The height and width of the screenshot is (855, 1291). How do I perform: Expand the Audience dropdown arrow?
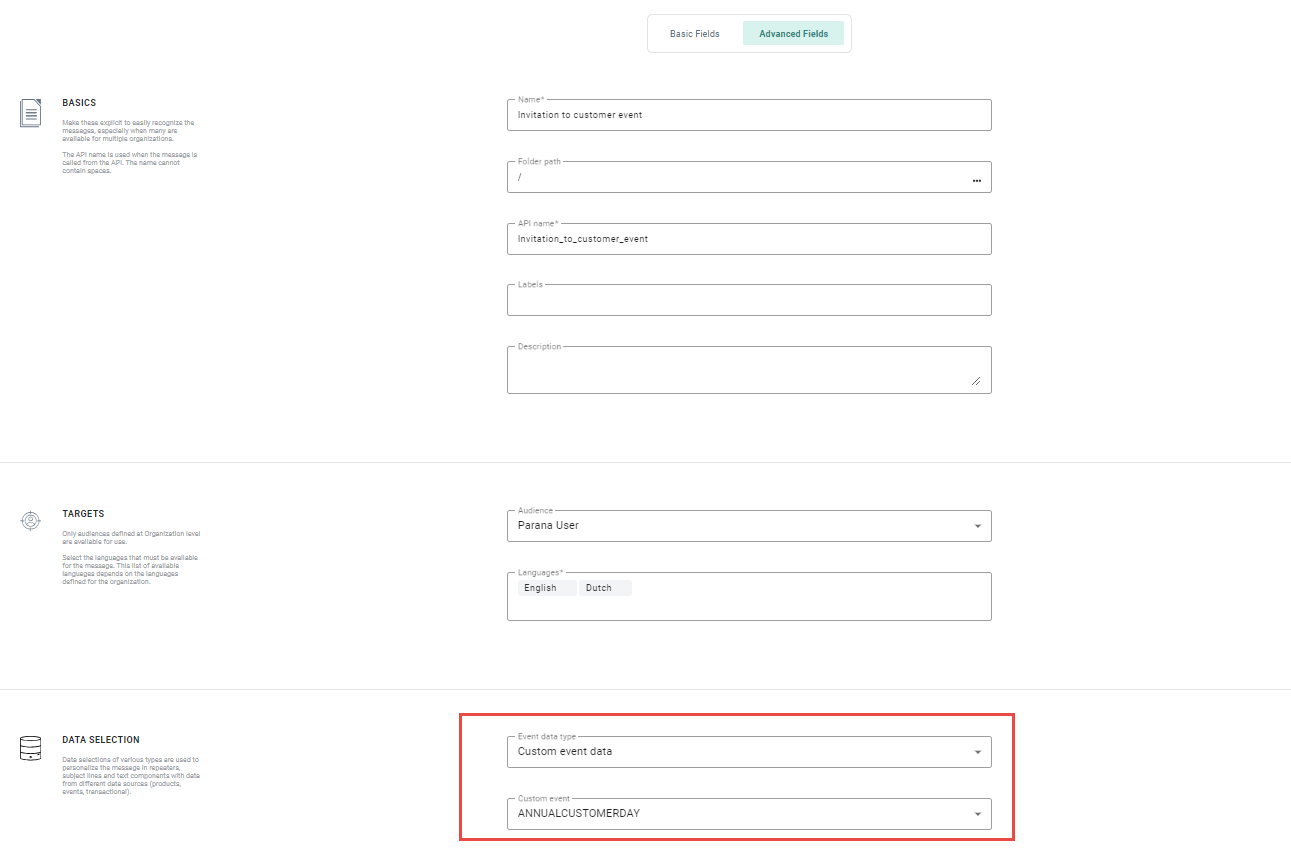coord(977,526)
